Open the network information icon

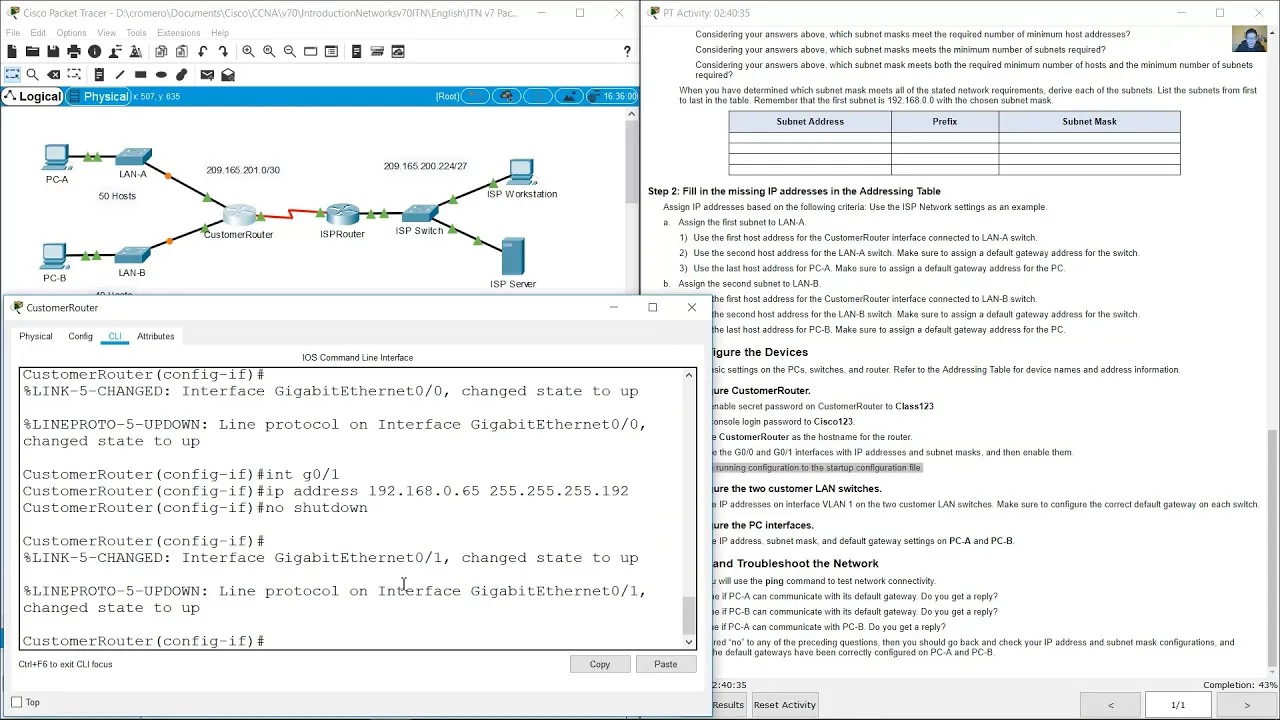pyautogui.click(x=94, y=51)
